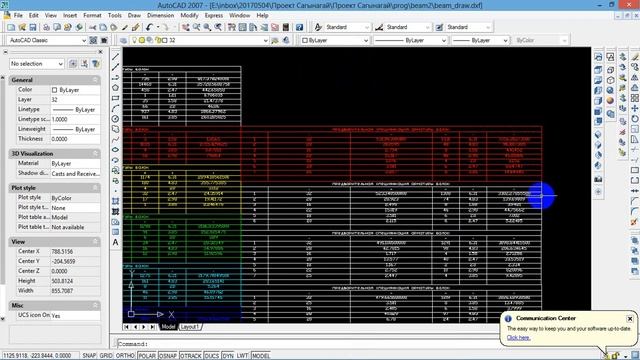Collapse the Plot style section
Image resolution: width=640 pixels, height=360 pixels.
[x=95, y=188]
